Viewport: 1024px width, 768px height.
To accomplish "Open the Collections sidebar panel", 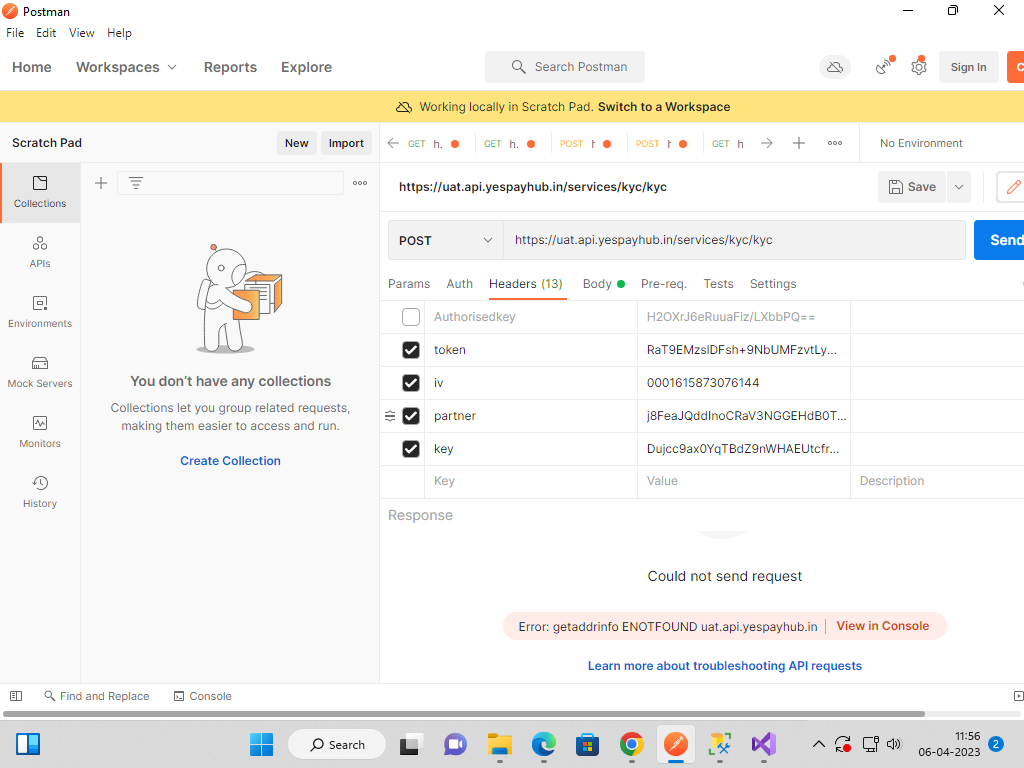I will (40, 192).
